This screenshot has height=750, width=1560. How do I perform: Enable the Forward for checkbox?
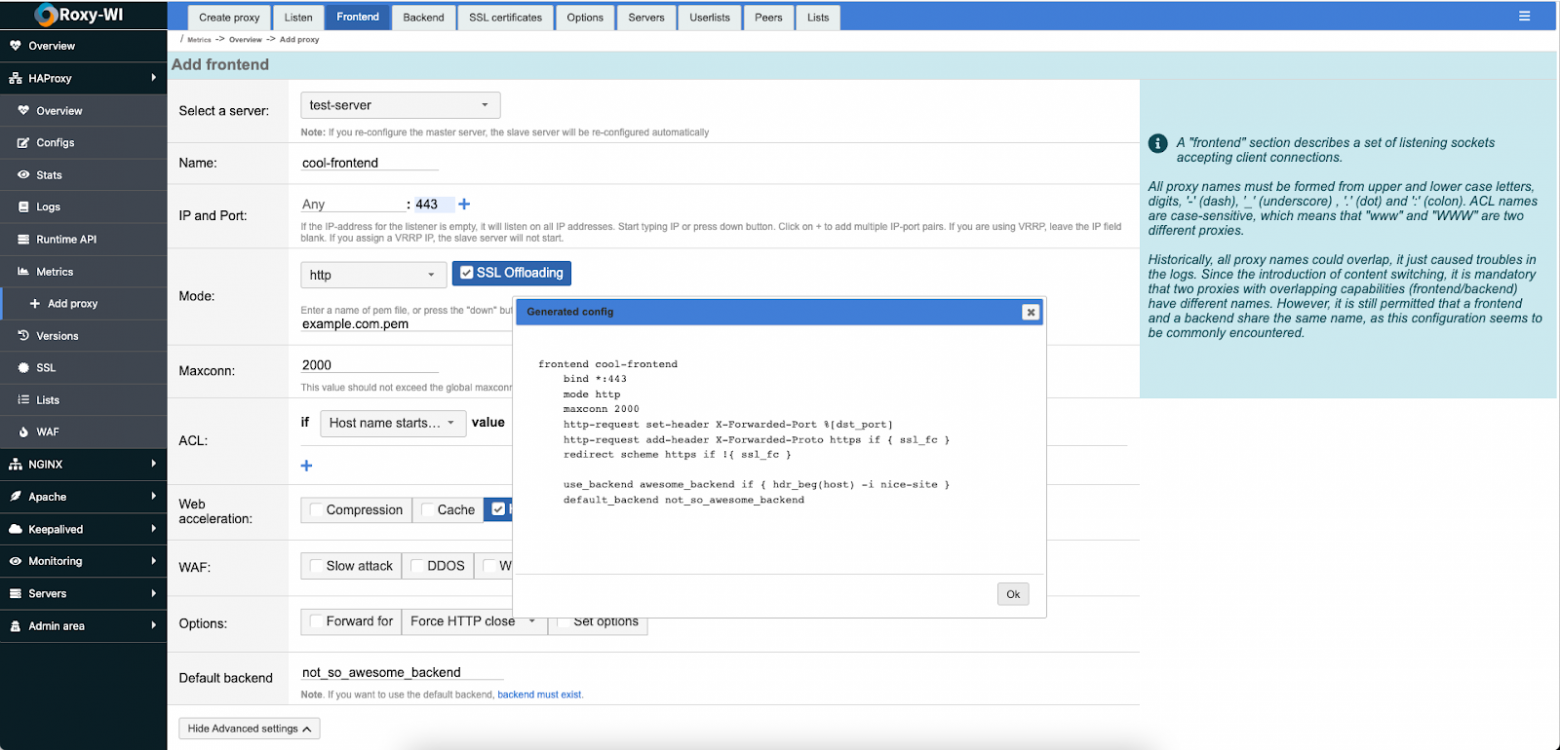316,622
